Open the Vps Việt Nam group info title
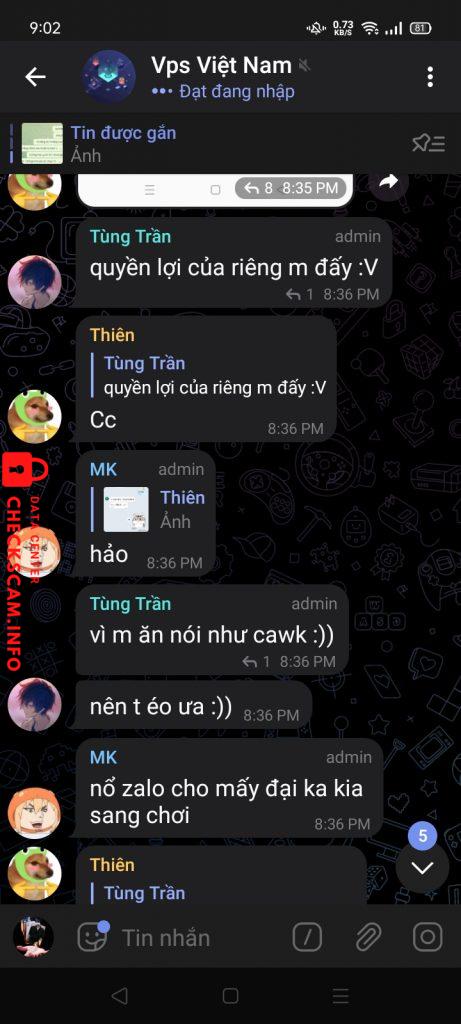 (221, 65)
